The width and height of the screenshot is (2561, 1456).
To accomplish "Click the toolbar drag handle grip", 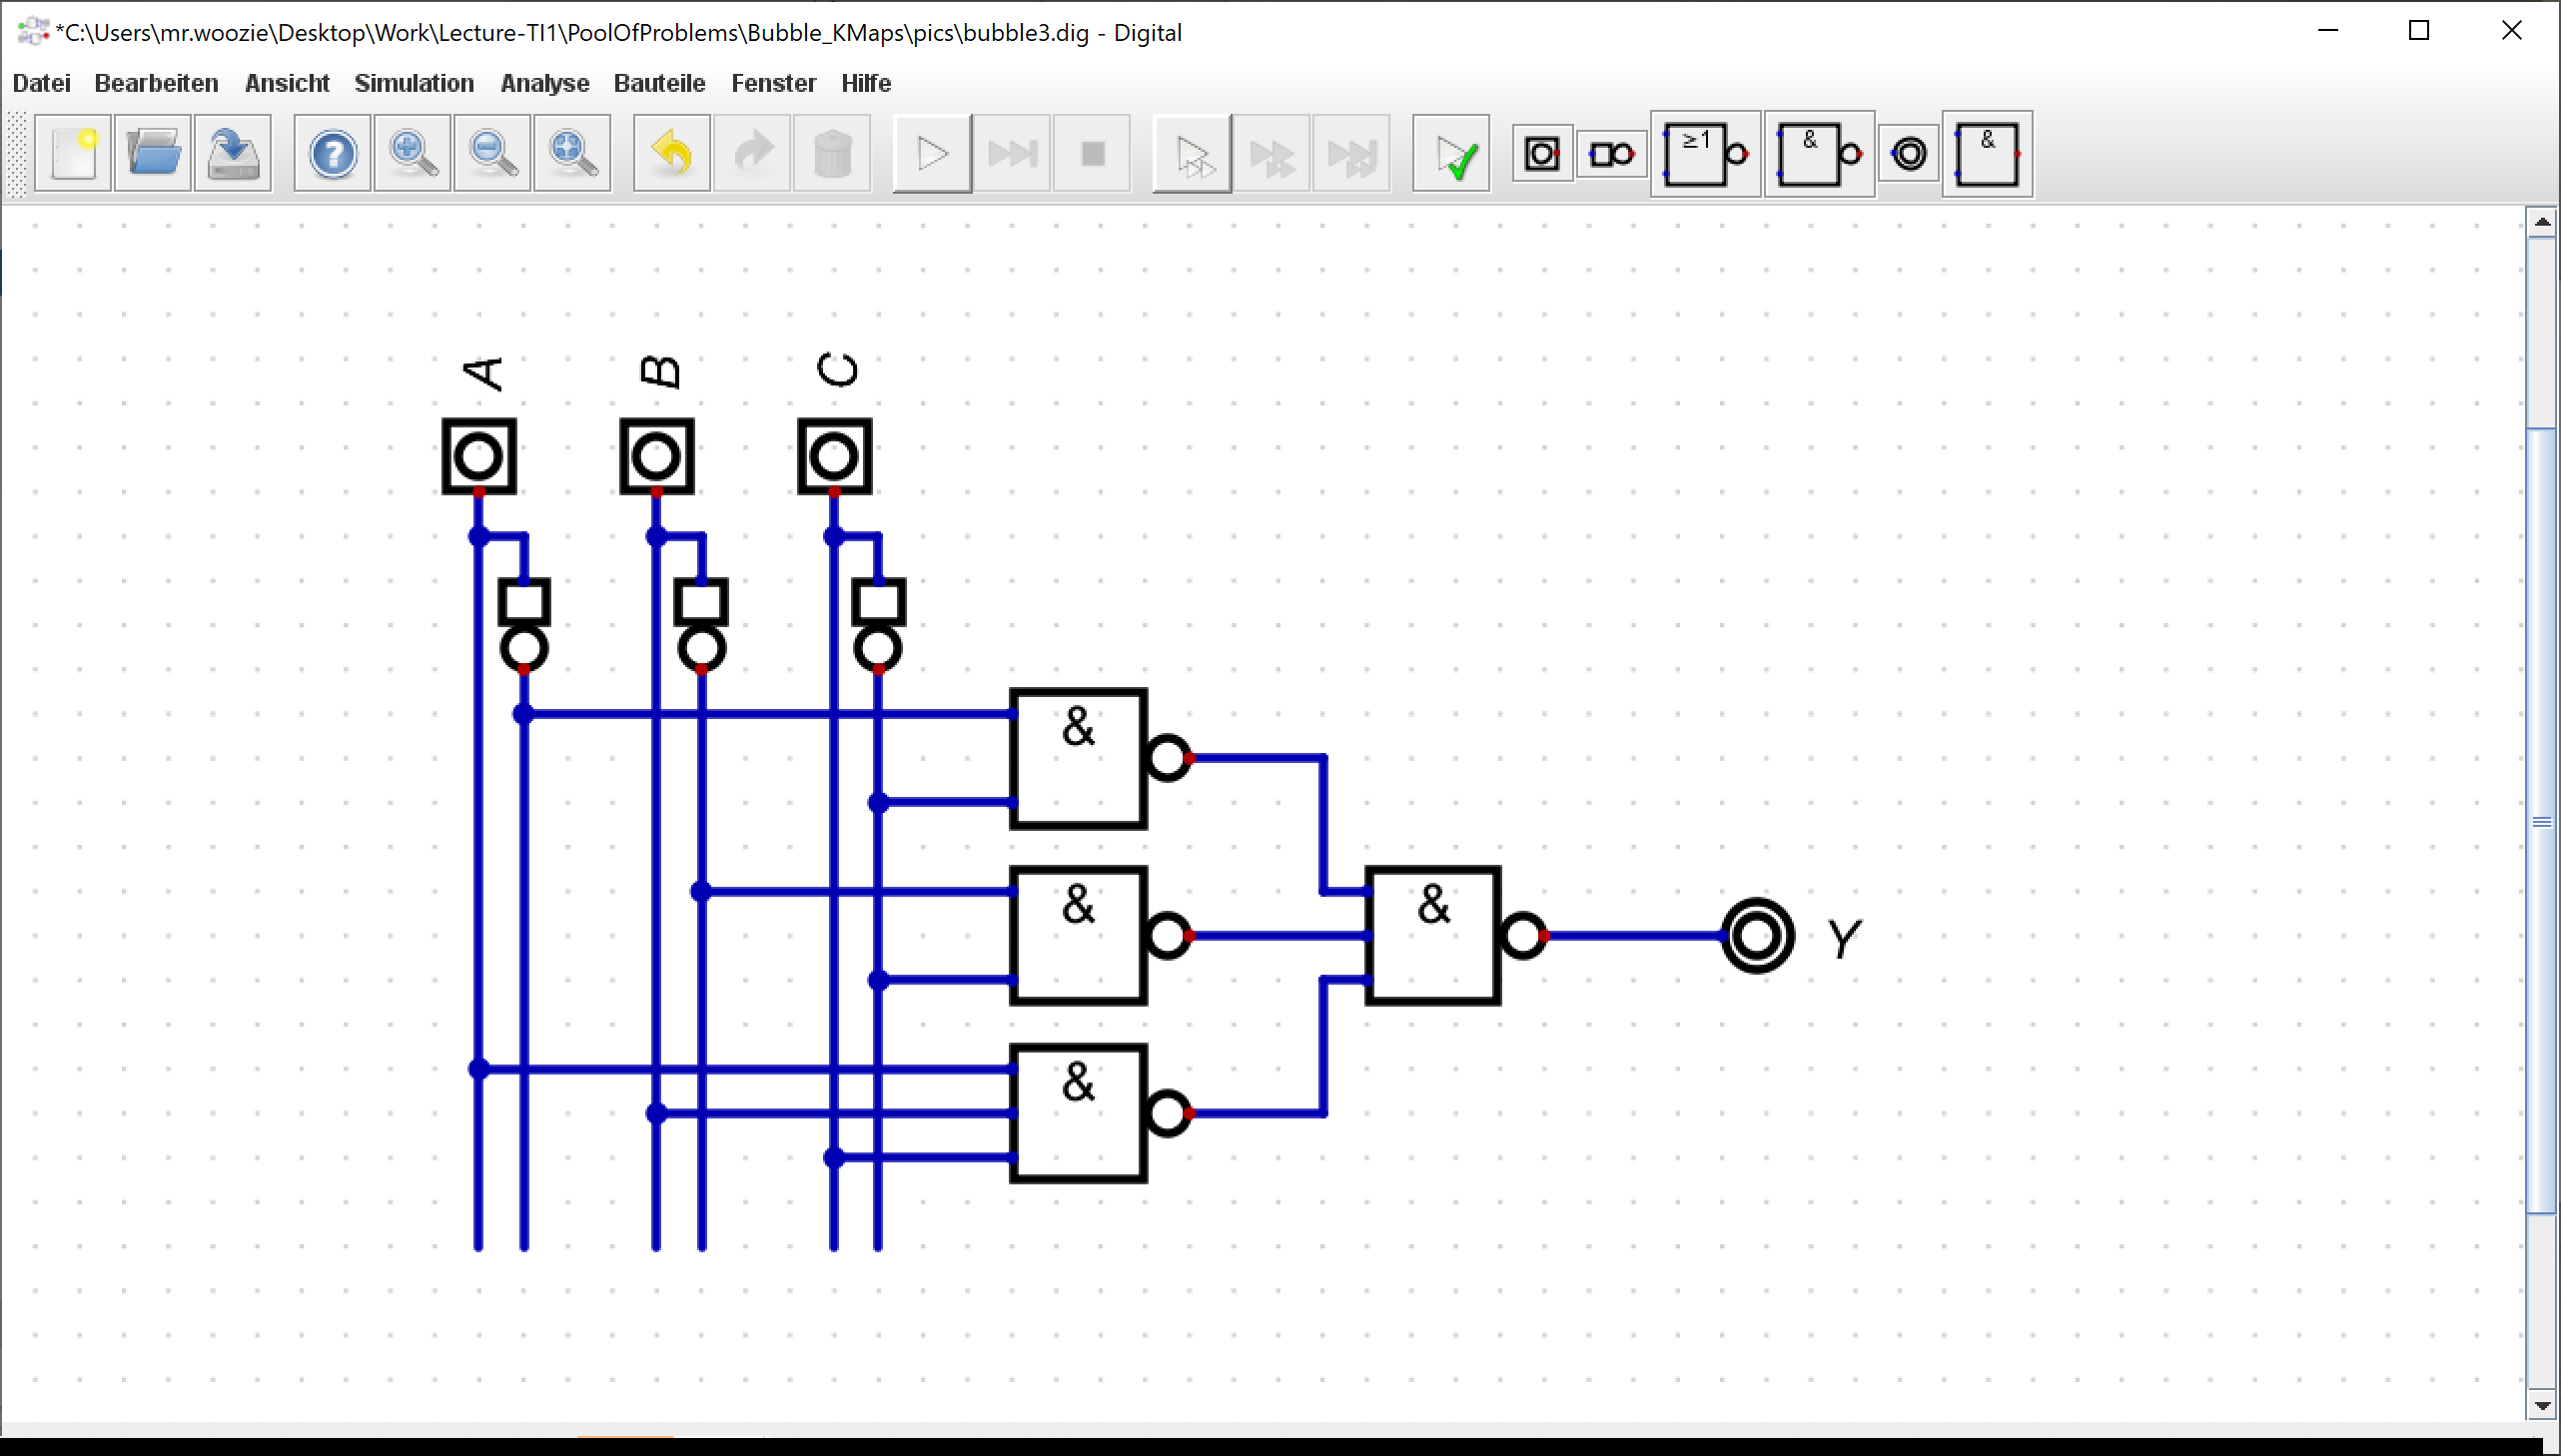I will click(17, 154).
